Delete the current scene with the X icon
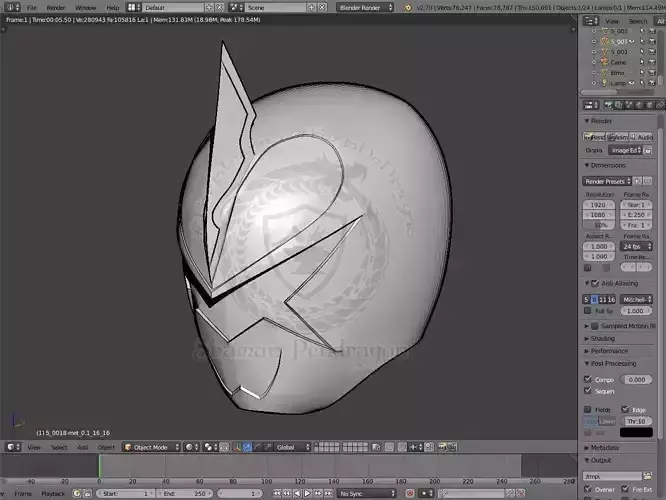Viewport: 666px width, 500px height. [322, 8]
